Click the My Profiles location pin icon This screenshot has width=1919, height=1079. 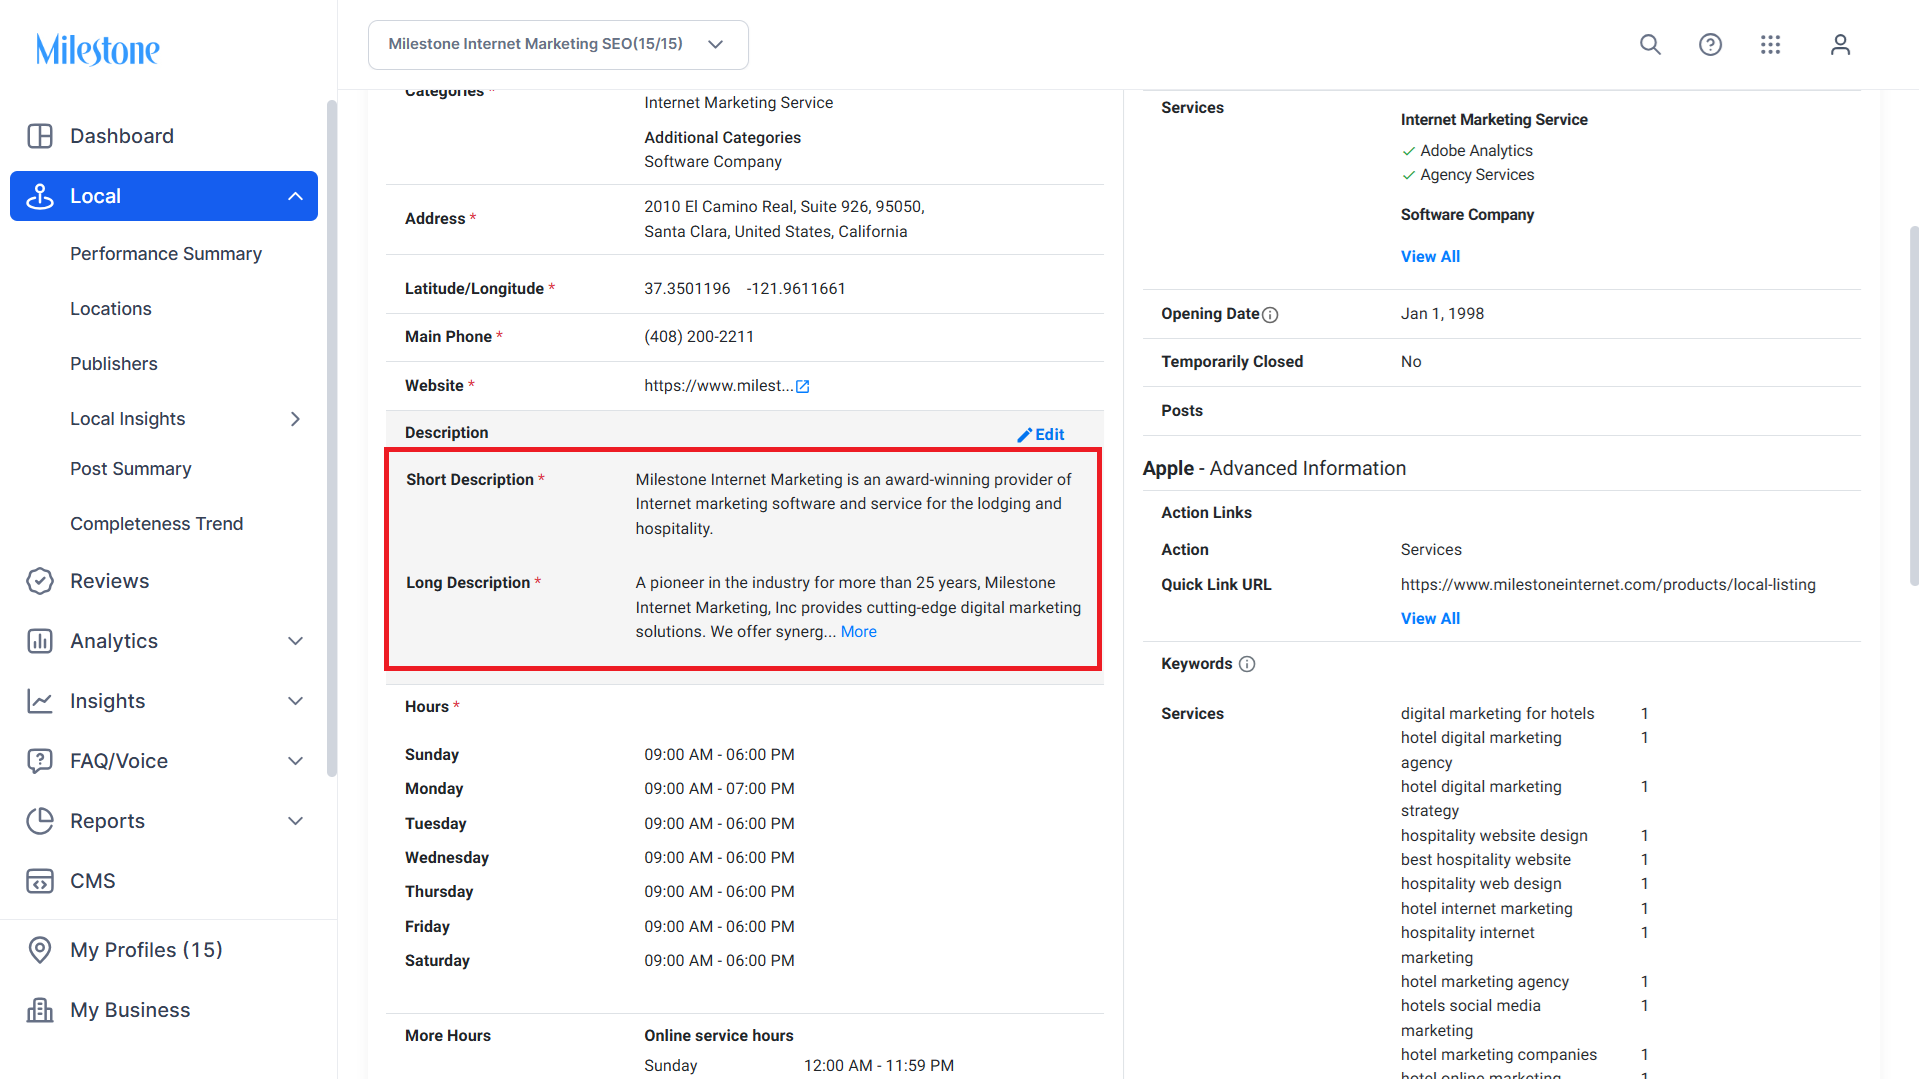40,950
